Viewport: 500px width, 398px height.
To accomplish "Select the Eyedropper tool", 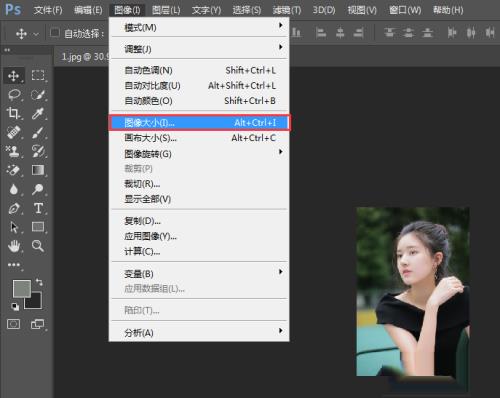I will [x=38, y=114].
